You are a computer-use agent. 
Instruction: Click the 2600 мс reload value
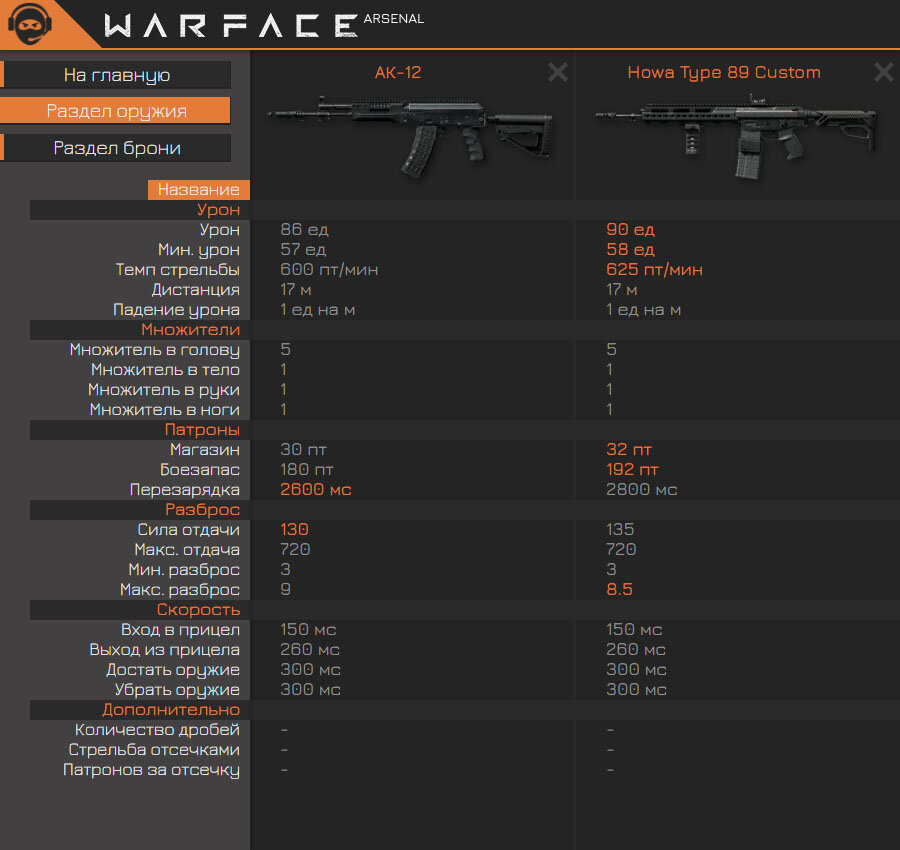(316, 490)
